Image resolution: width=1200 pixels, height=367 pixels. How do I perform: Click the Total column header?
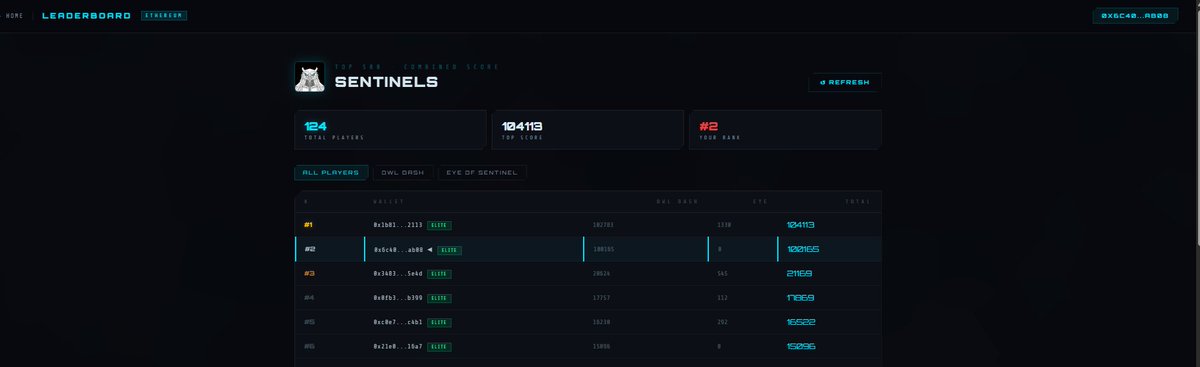point(858,202)
